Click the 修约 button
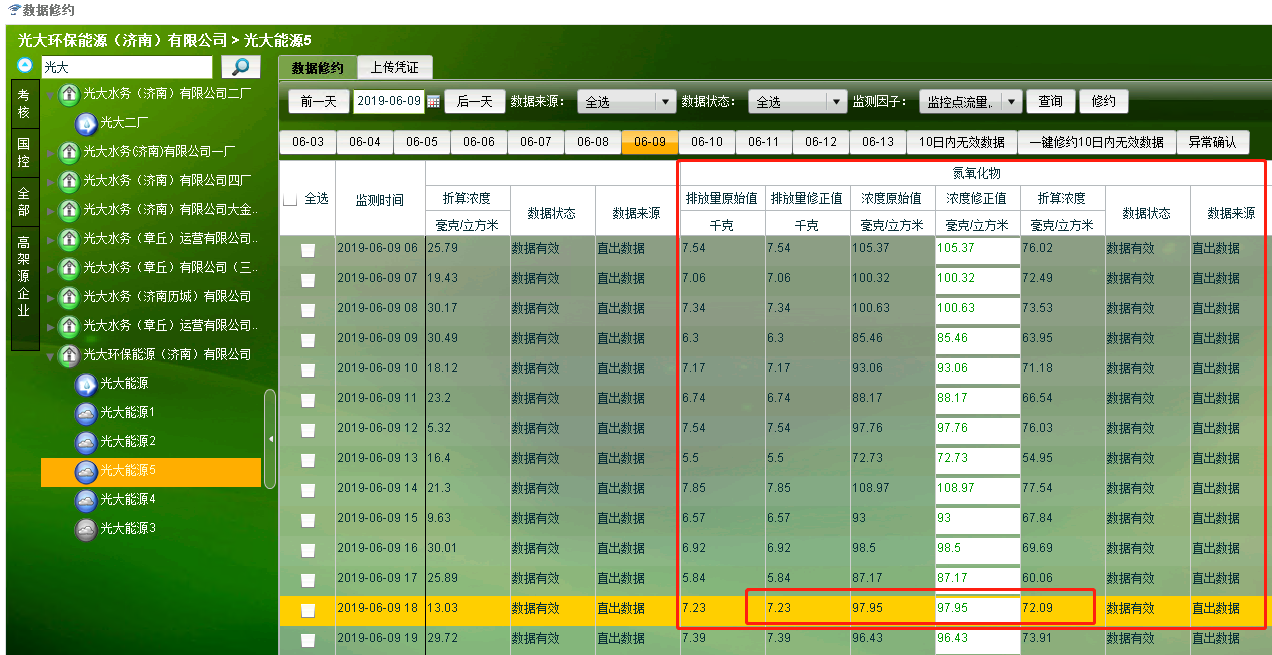This screenshot has width=1272, height=655. [1104, 102]
